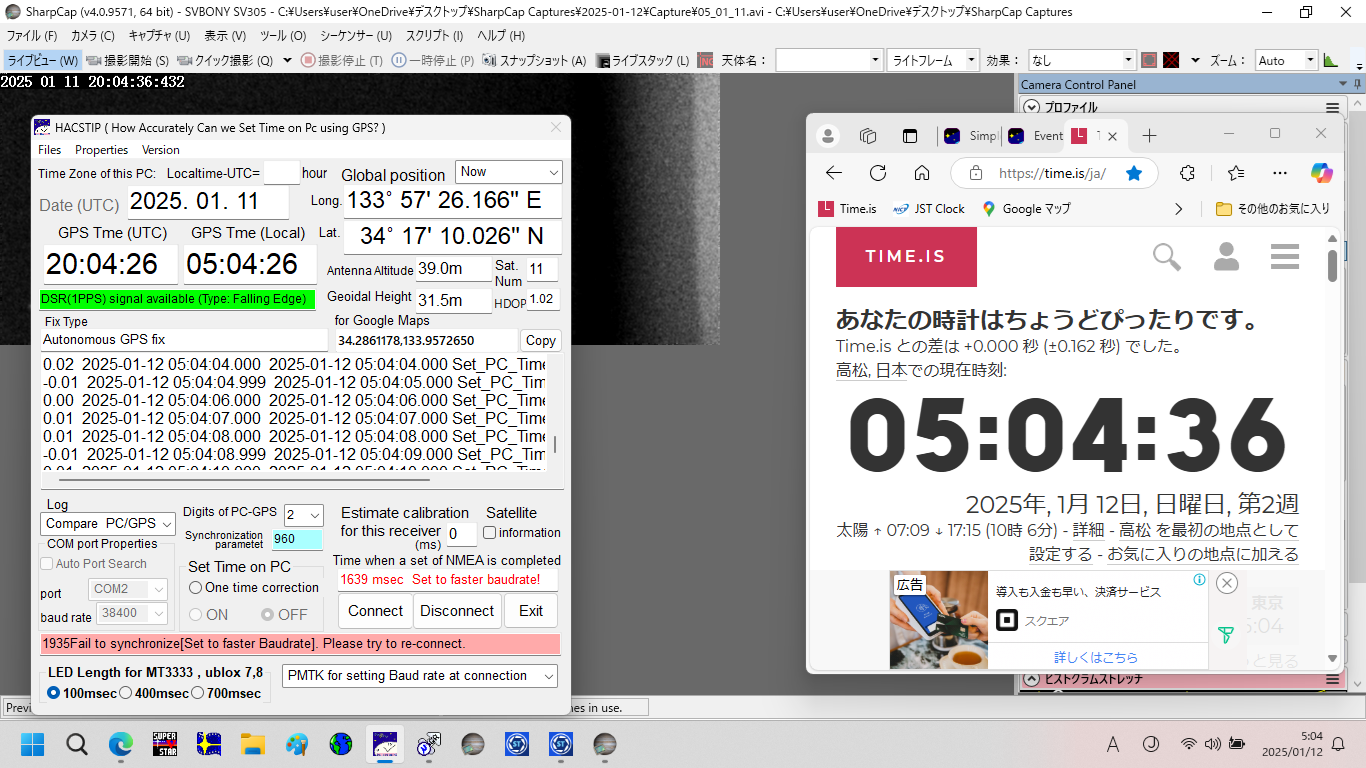Click the Edge home icon
Screen dimensions: 1366x768
point(922,173)
